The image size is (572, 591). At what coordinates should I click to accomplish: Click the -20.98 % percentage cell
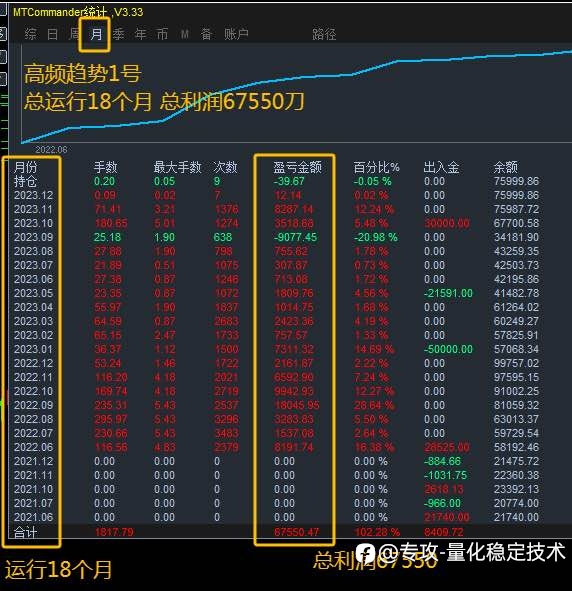[x=376, y=237]
